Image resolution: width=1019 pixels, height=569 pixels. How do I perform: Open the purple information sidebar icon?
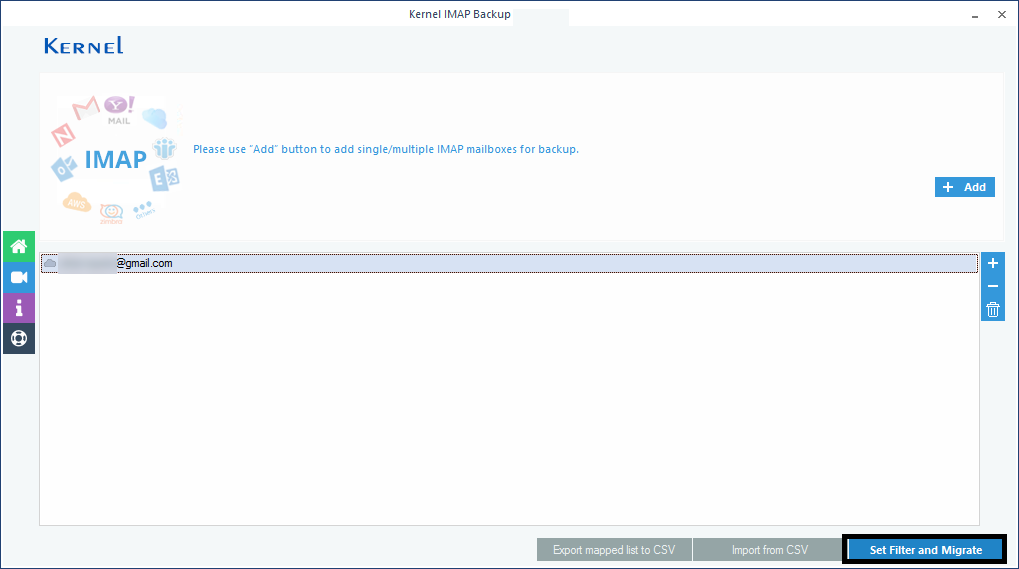[x=19, y=308]
